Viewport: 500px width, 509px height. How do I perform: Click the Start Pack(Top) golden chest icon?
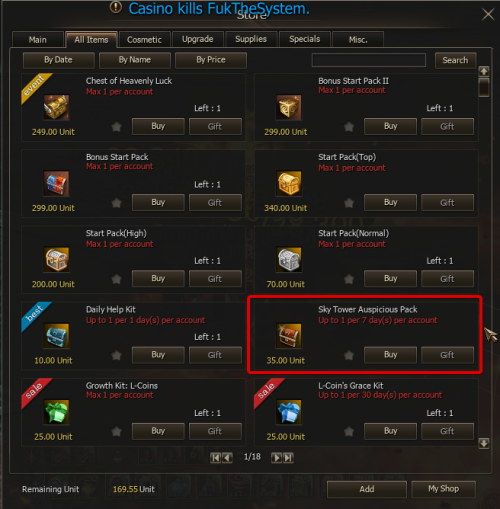pos(289,183)
